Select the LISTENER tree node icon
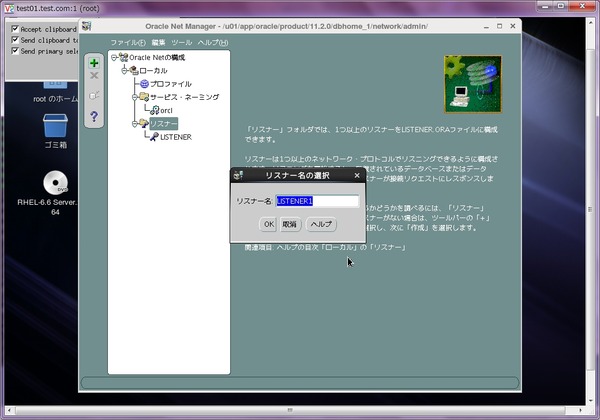Screen dimensions: 600x420 click(154, 137)
